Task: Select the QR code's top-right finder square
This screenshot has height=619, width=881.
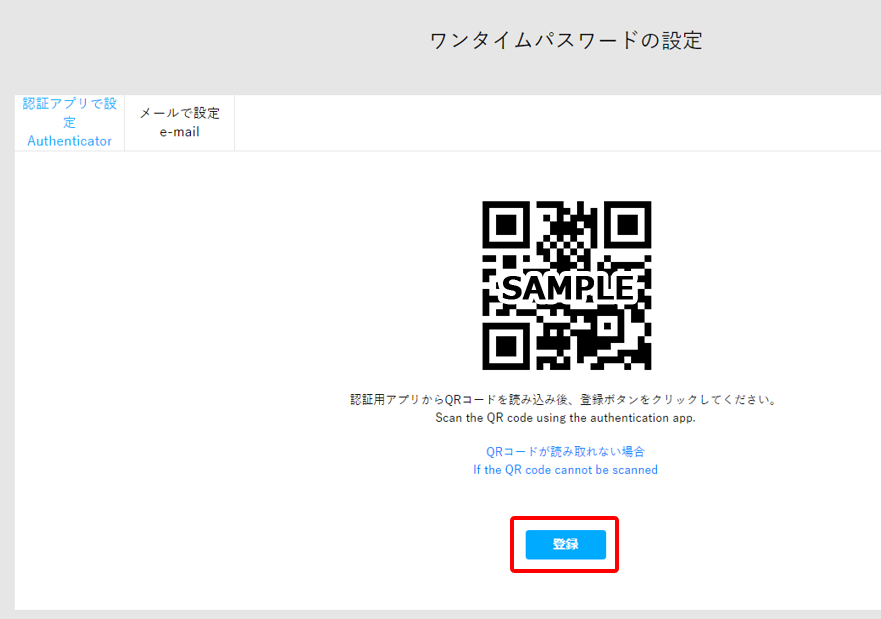Action: [x=628, y=225]
